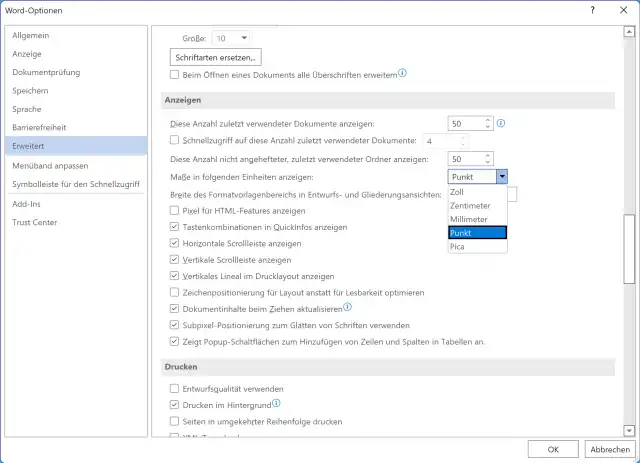Switch to 'Trust Center' category
640x463 pixels.
pyautogui.click(x=36, y=222)
